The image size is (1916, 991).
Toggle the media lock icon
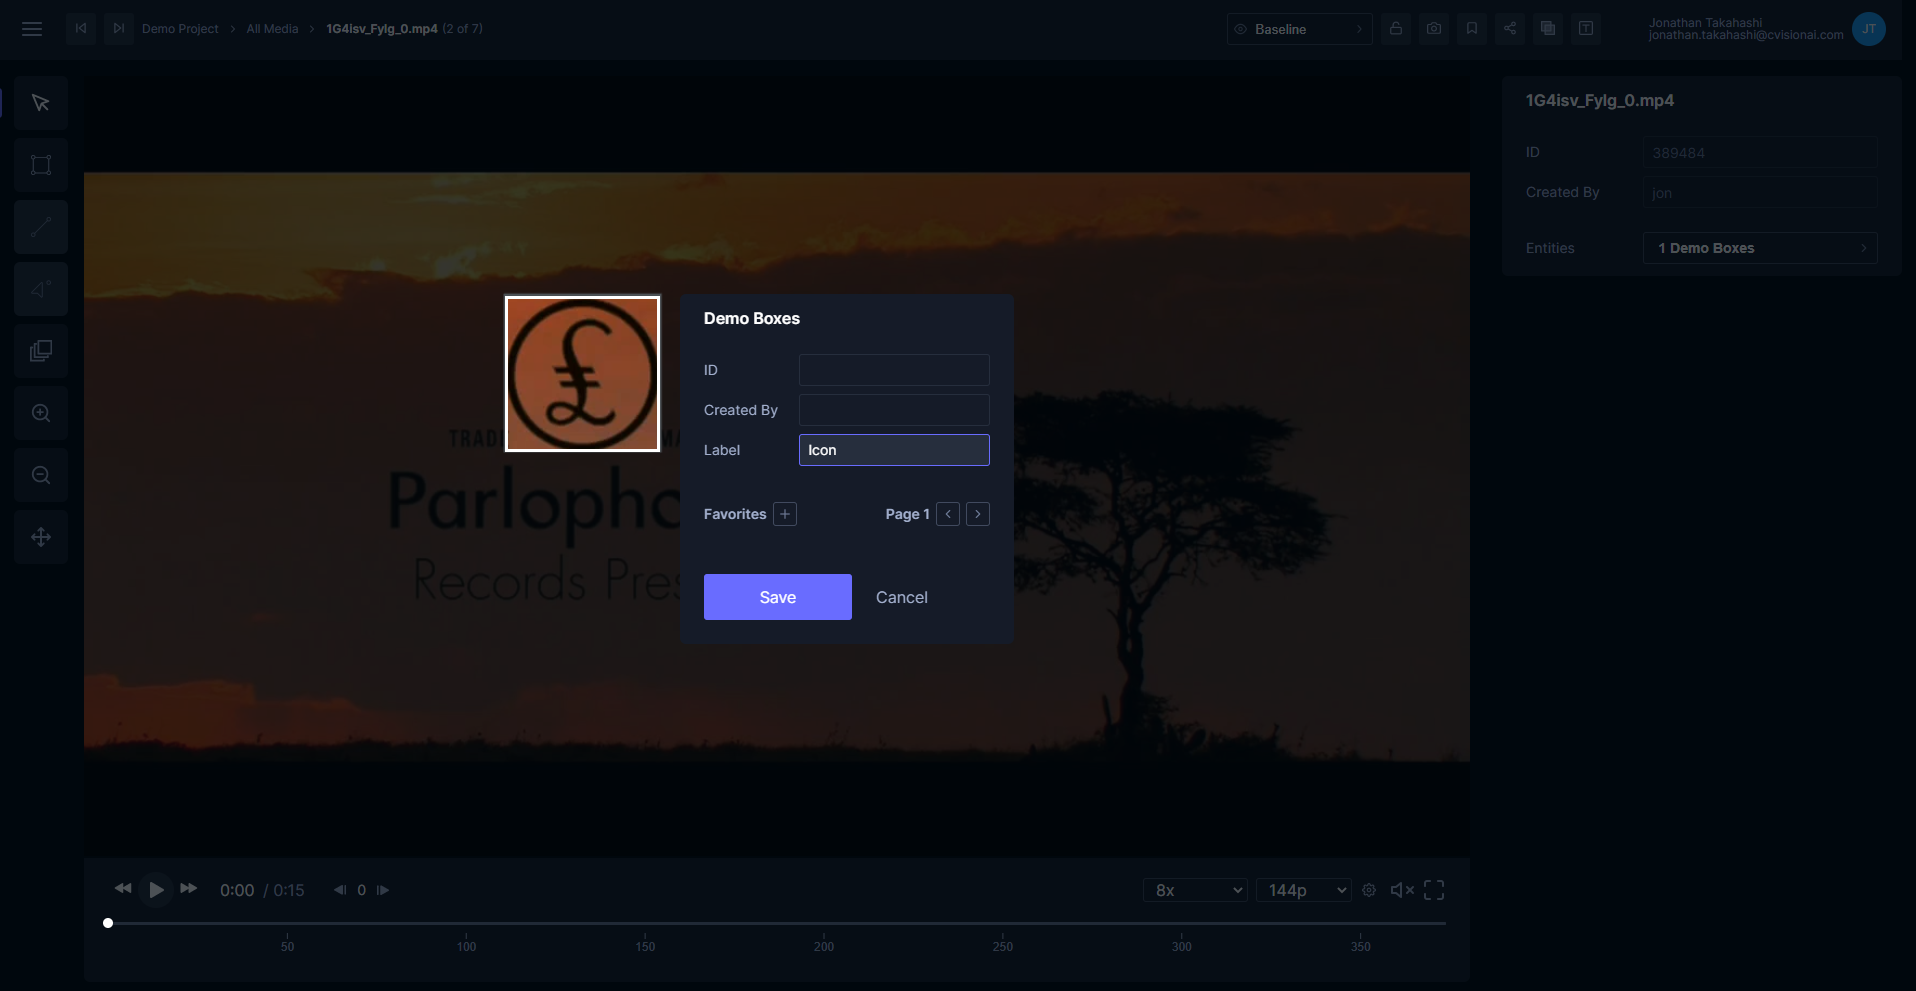click(1396, 29)
